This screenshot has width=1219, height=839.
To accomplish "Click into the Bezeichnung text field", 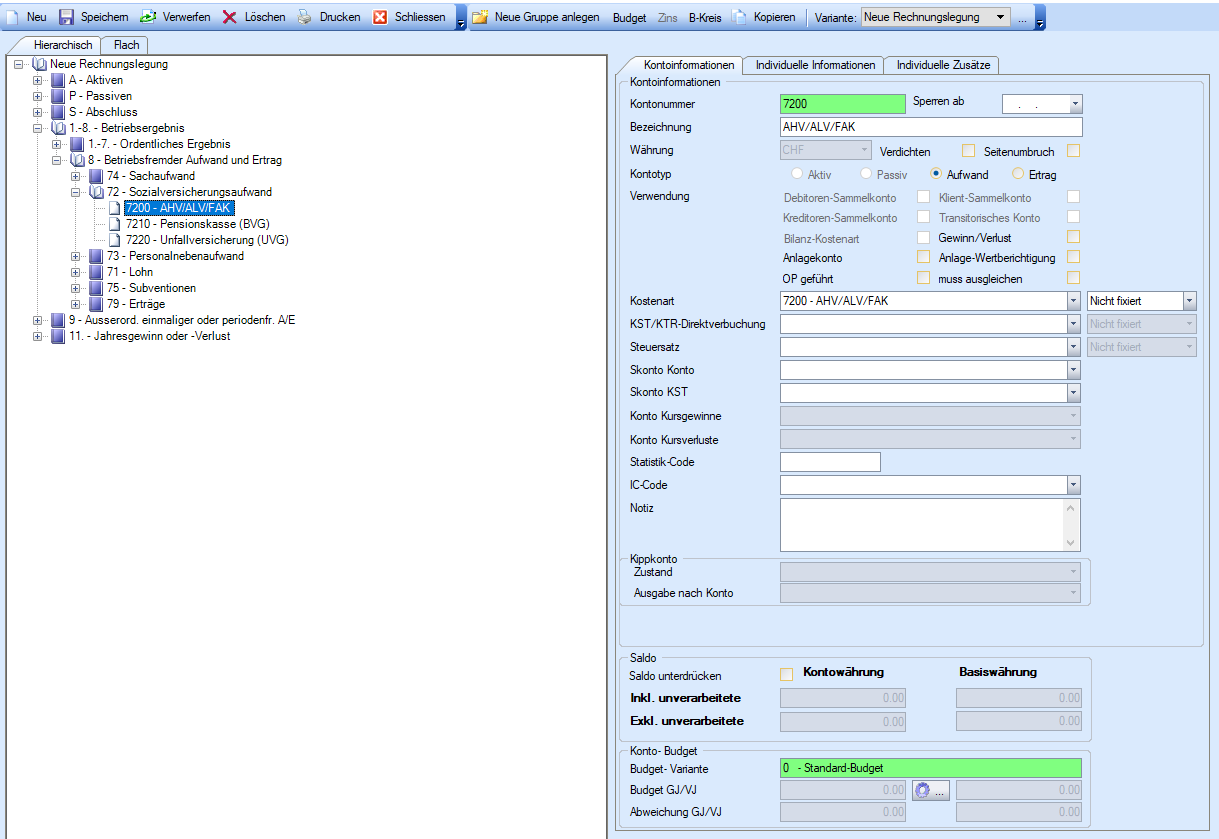I will tap(930, 127).
